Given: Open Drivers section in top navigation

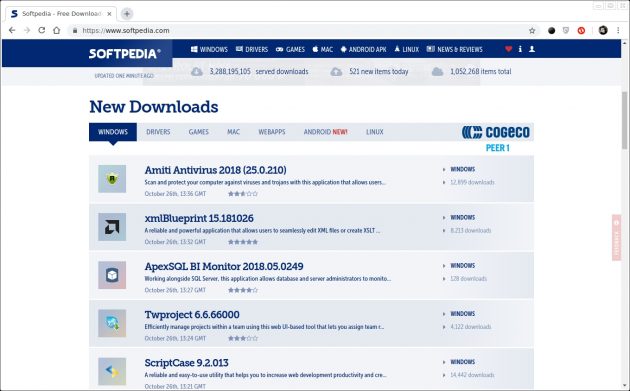Looking at the screenshot, I should point(252,49).
